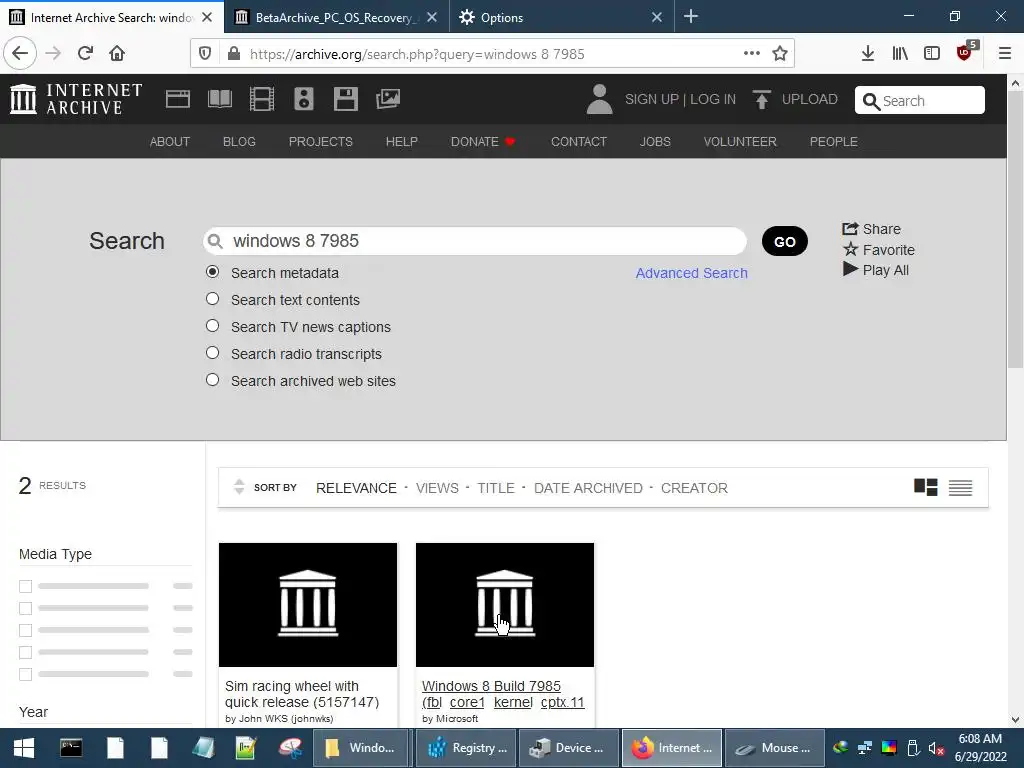1024x768 pixels.
Task: Open the PROJECTS menu item
Action: (321, 142)
